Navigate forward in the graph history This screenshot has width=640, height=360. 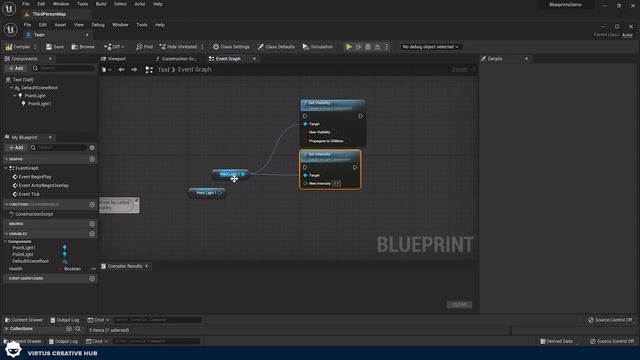(134, 70)
